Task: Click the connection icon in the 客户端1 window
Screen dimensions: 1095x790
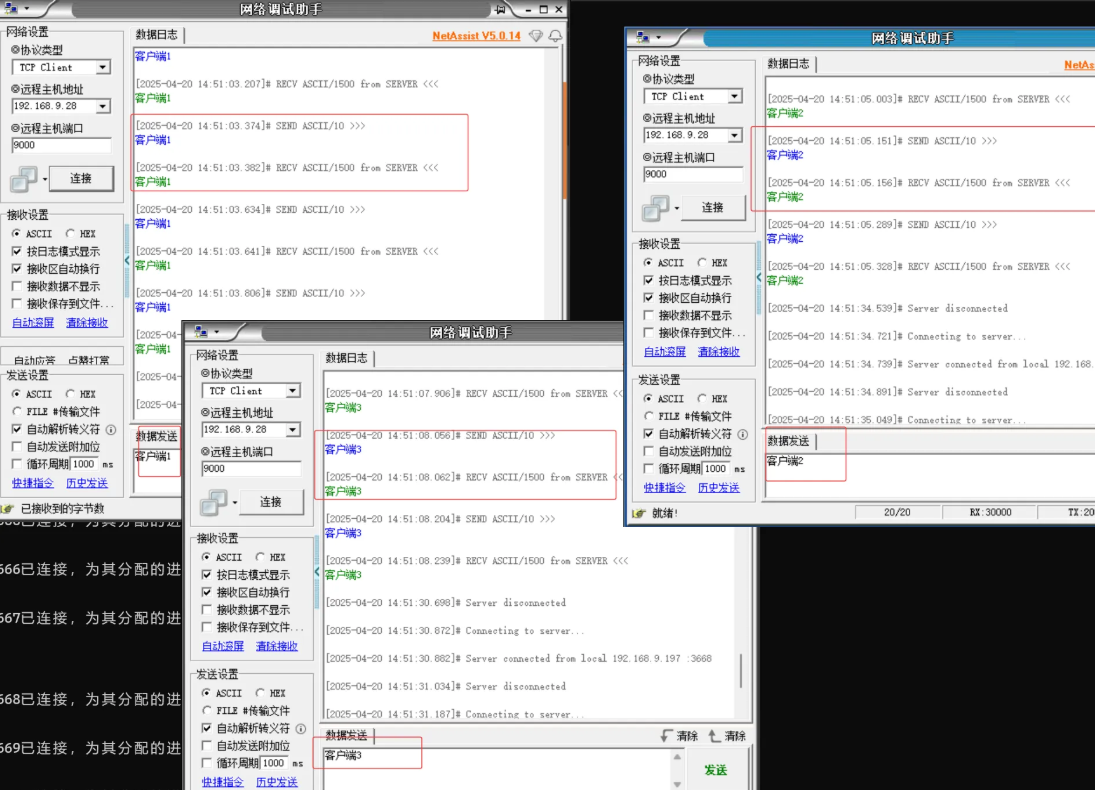Action: [x=24, y=179]
